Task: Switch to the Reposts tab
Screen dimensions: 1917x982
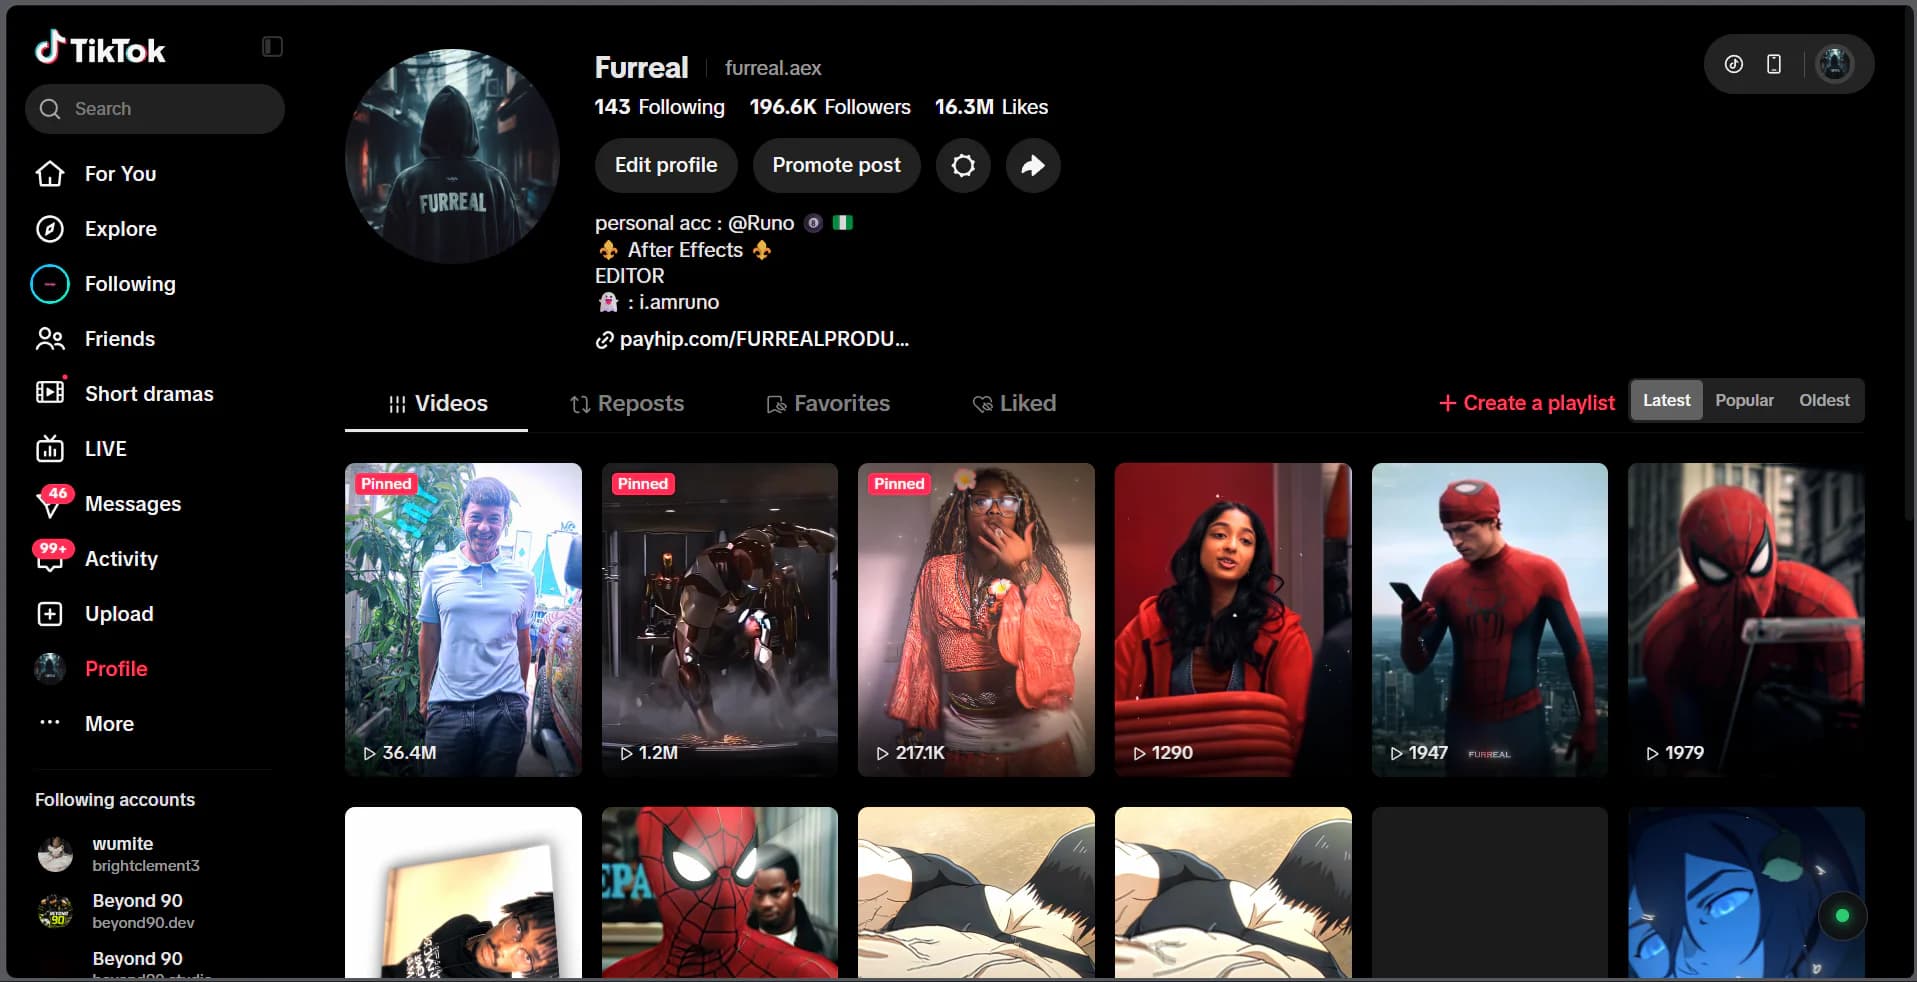Action: 627,404
